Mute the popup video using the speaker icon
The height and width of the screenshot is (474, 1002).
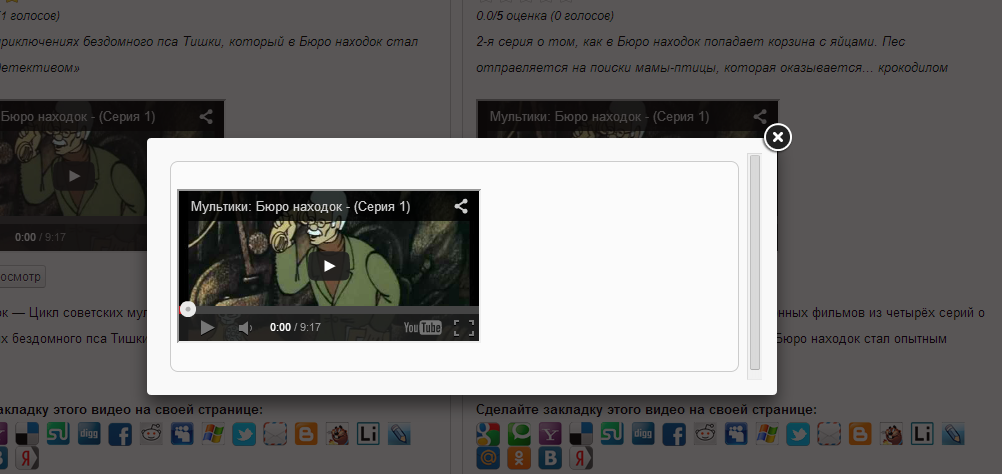pyautogui.click(x=245, y=328)
